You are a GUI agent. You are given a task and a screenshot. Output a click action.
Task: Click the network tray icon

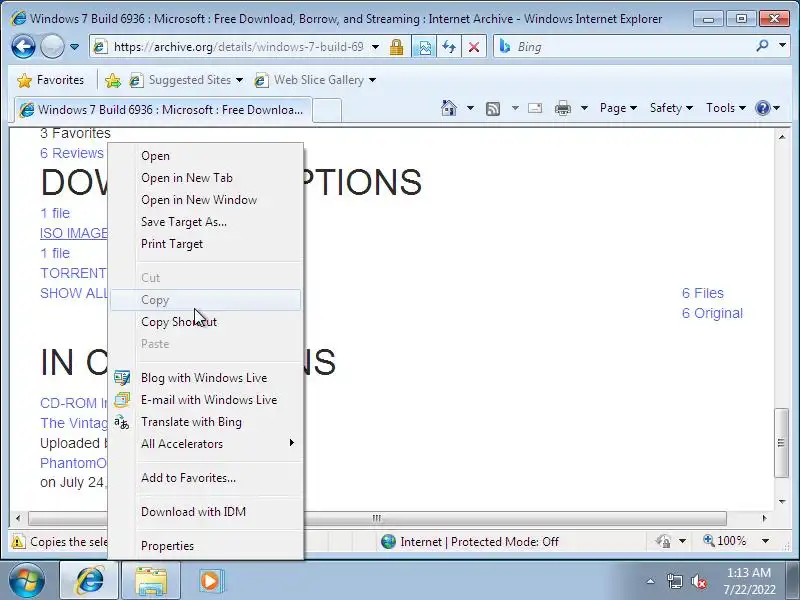[674, 582]
